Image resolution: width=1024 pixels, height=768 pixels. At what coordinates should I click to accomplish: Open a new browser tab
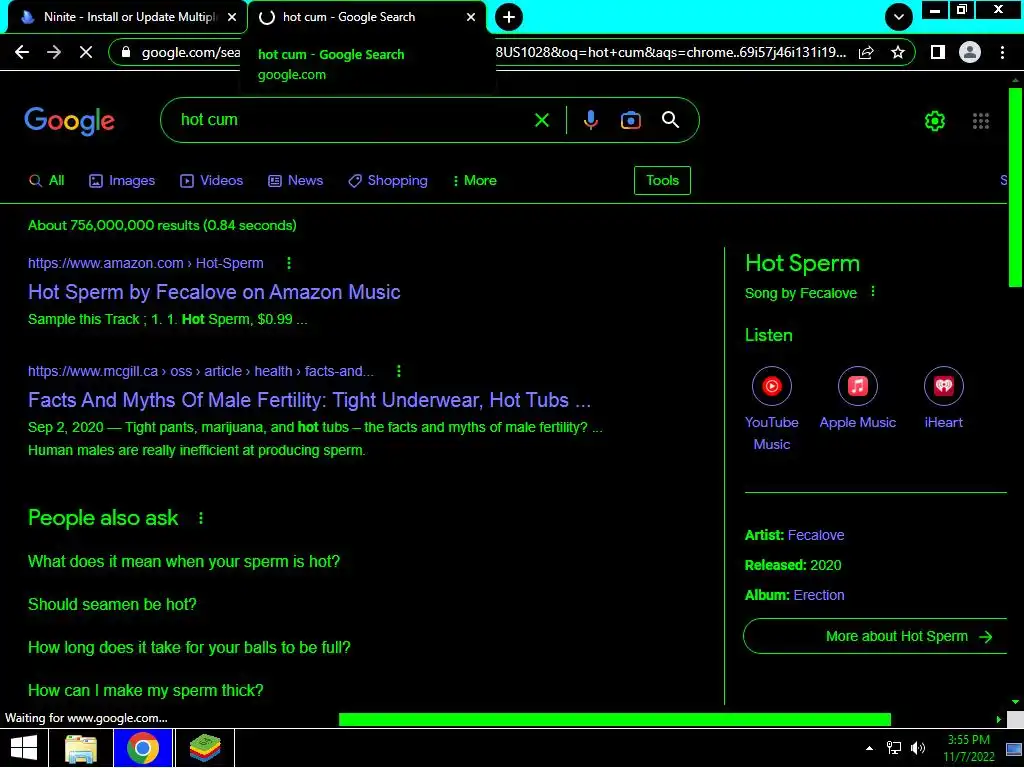[x=509, y=17]
